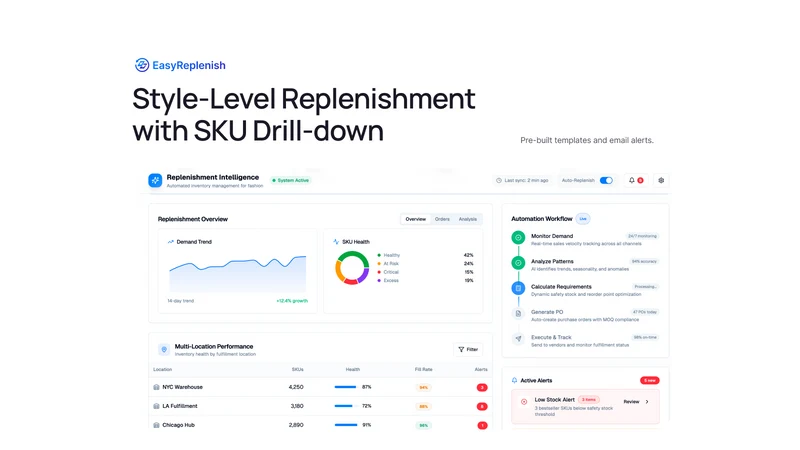Click the LA Fulfillment building icon
Screen dimensions: 800x450
point(156,406)
